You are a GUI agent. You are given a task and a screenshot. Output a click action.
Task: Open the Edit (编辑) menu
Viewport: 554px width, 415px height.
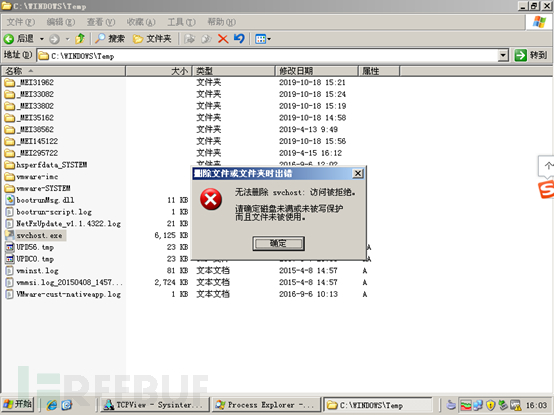[x=61, y=22]
